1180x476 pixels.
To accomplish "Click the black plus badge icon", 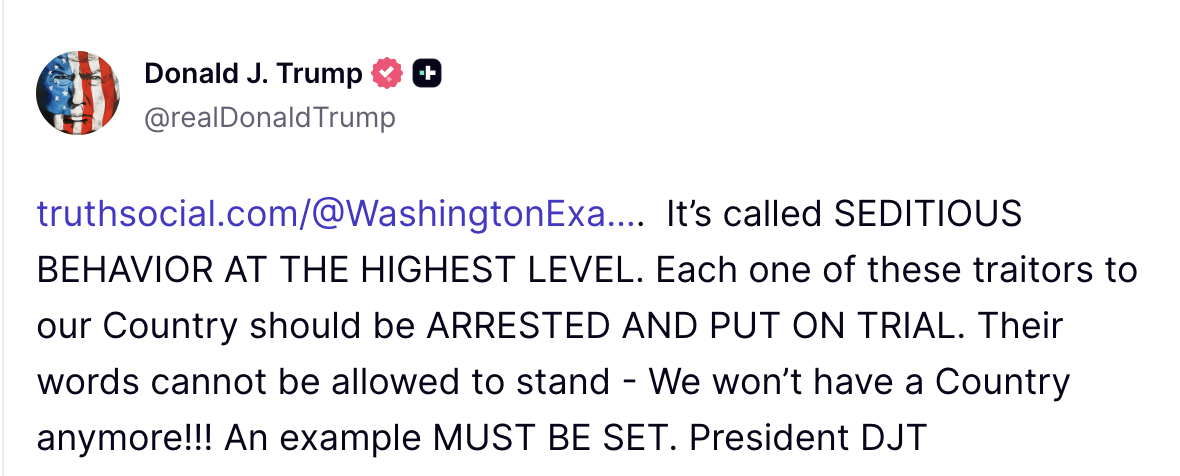I will pyautogui.click(x=427, y=73).
